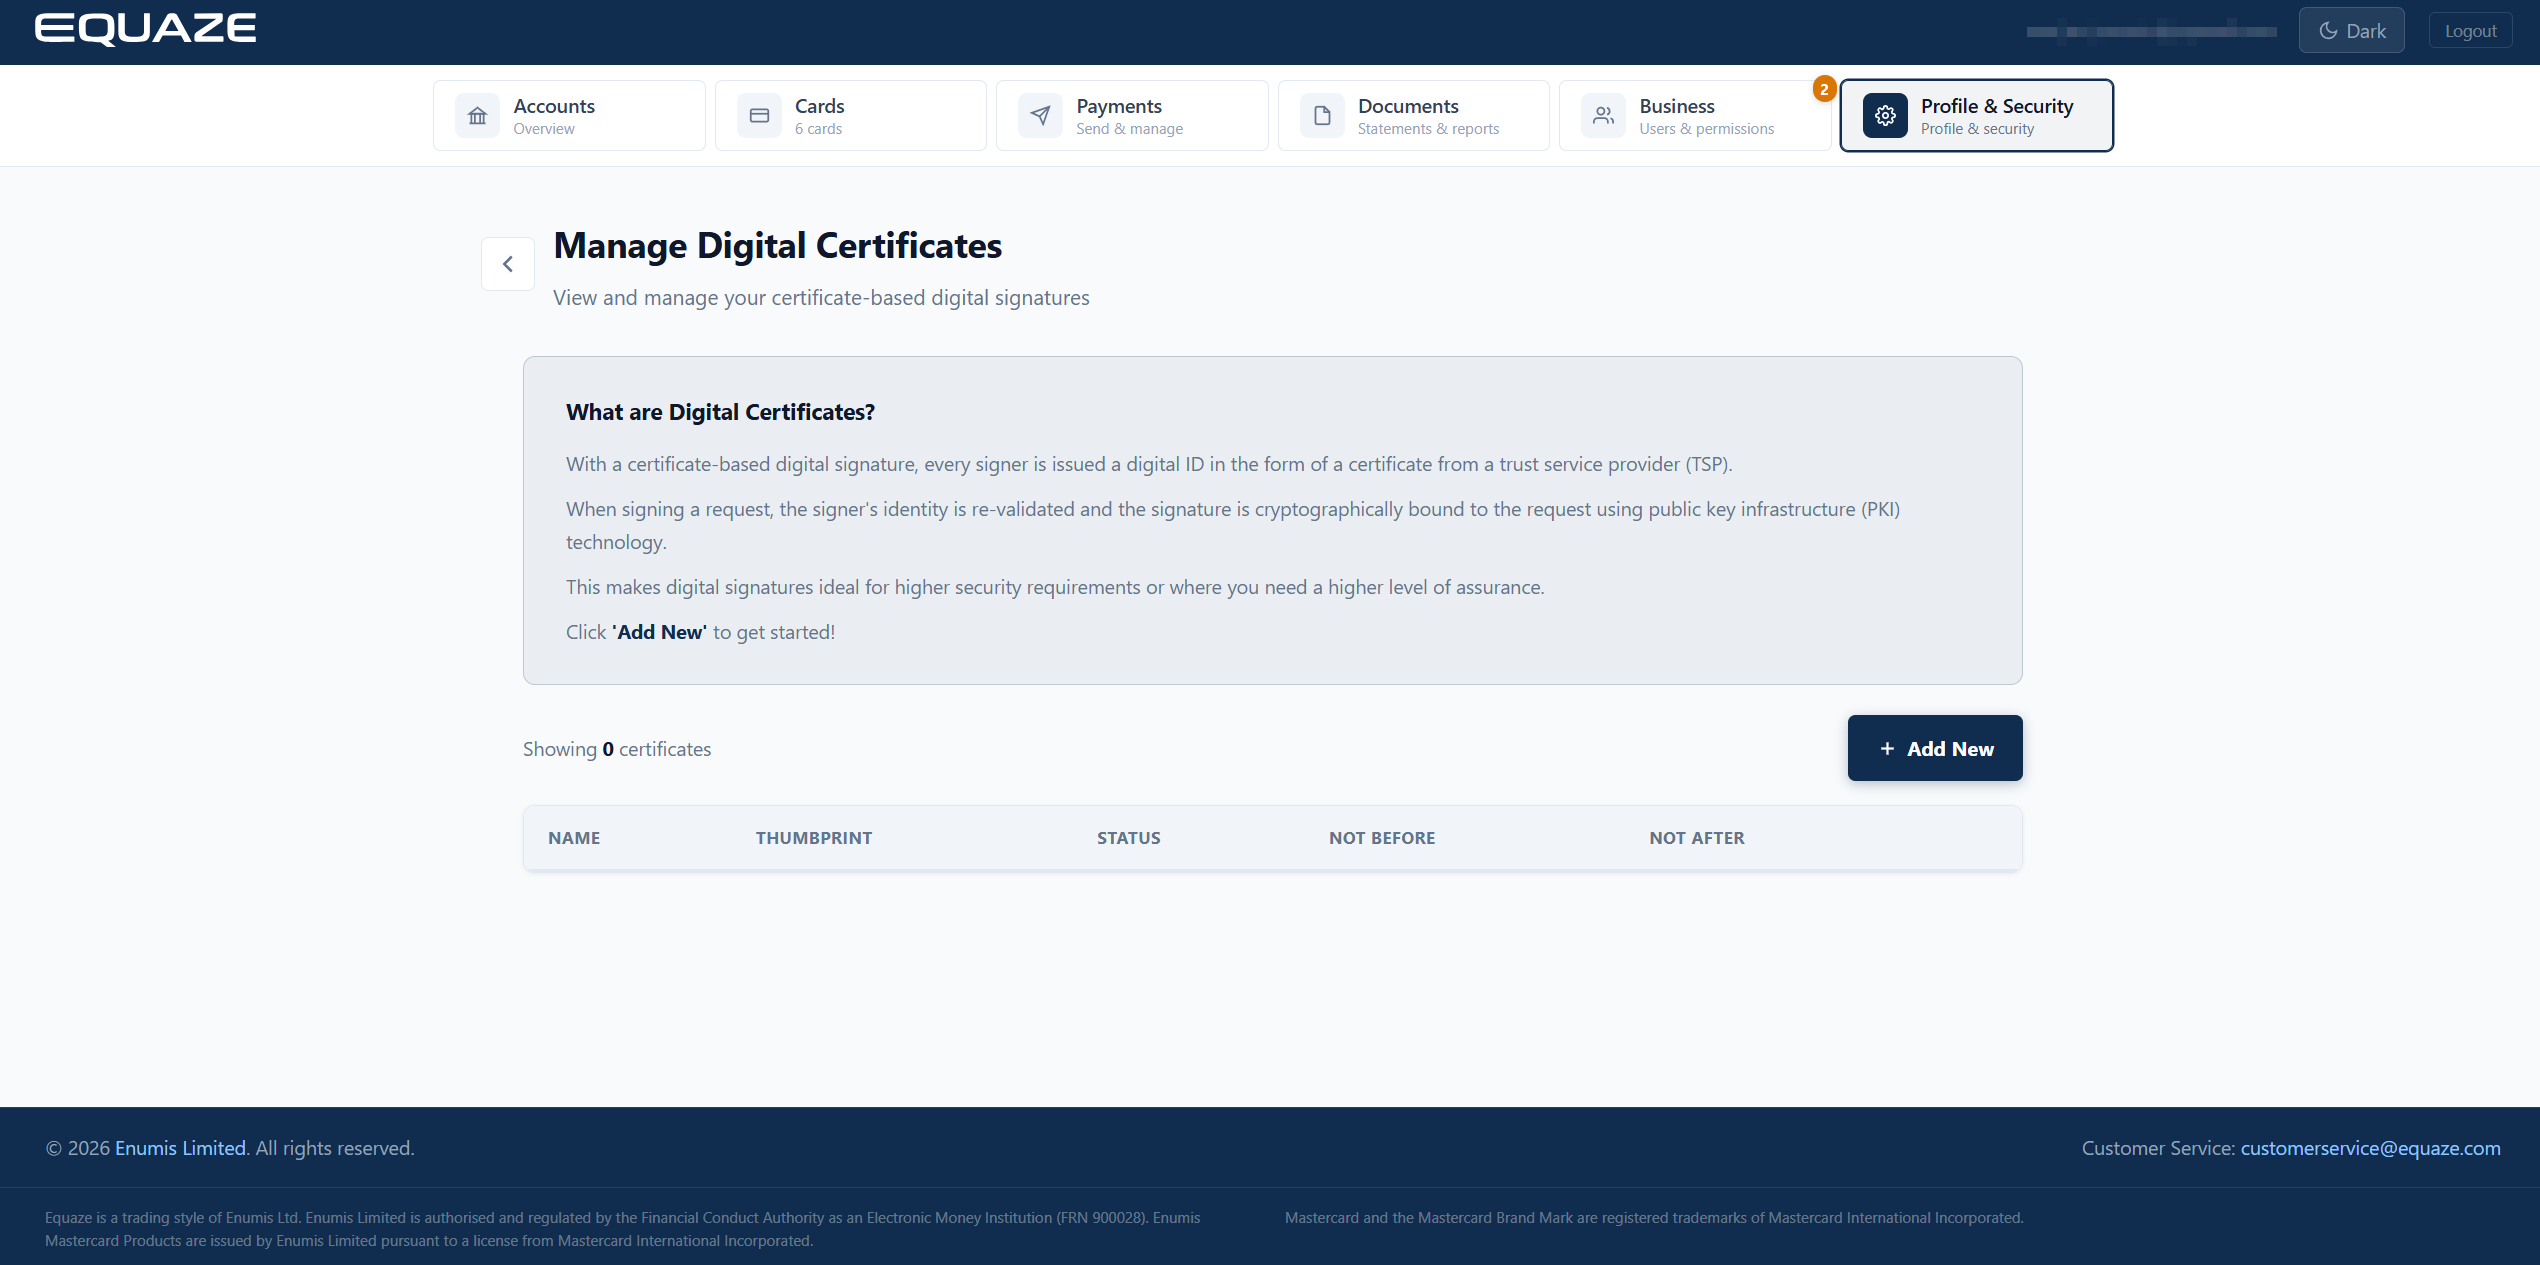Go to Documents Statements & reports

click(x=1414, y=116)
